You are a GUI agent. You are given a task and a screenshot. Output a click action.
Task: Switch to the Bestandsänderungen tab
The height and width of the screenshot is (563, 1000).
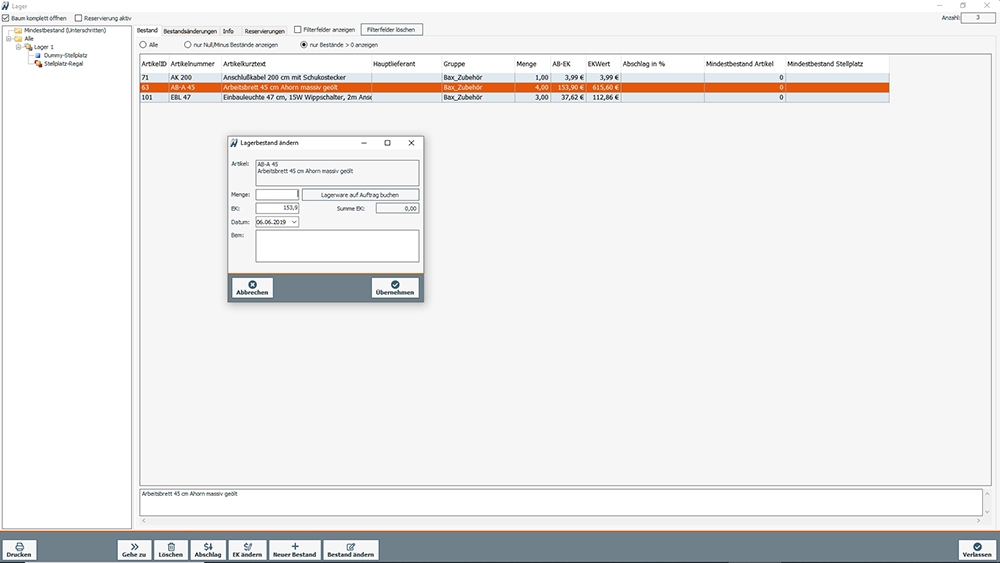190,31
